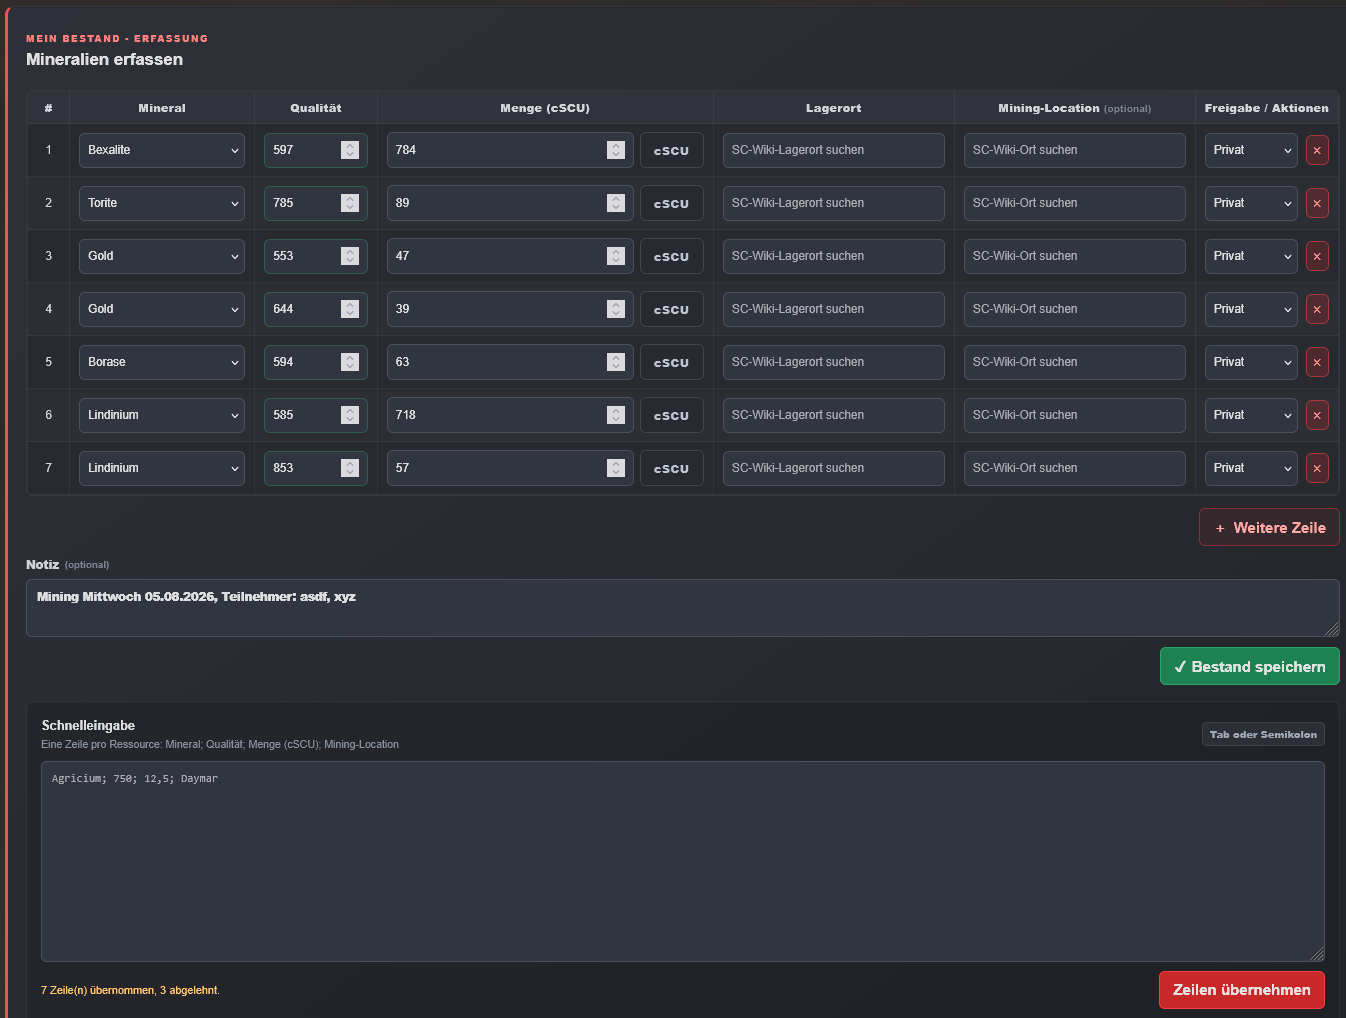Click quality stepper for value 644
Screen dimensions: 1346x1018
point(350,309)
